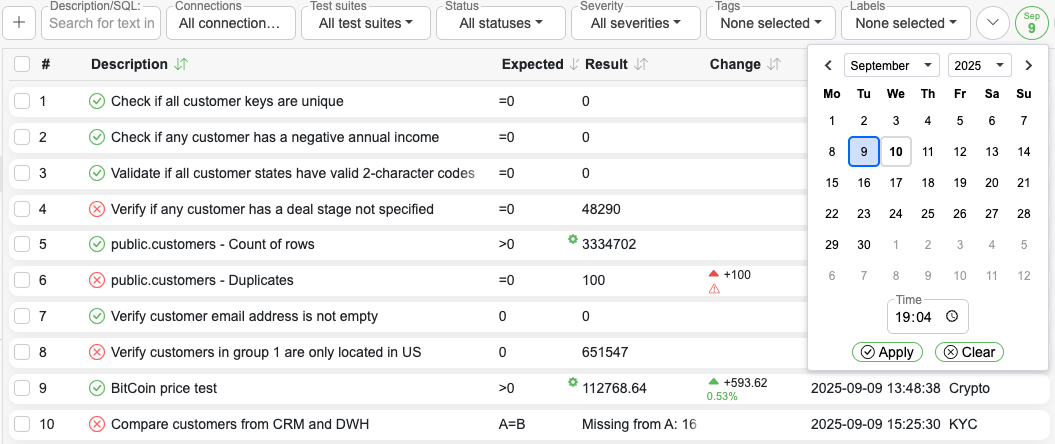Open the 2025 year selector

(x=979, y=66)
